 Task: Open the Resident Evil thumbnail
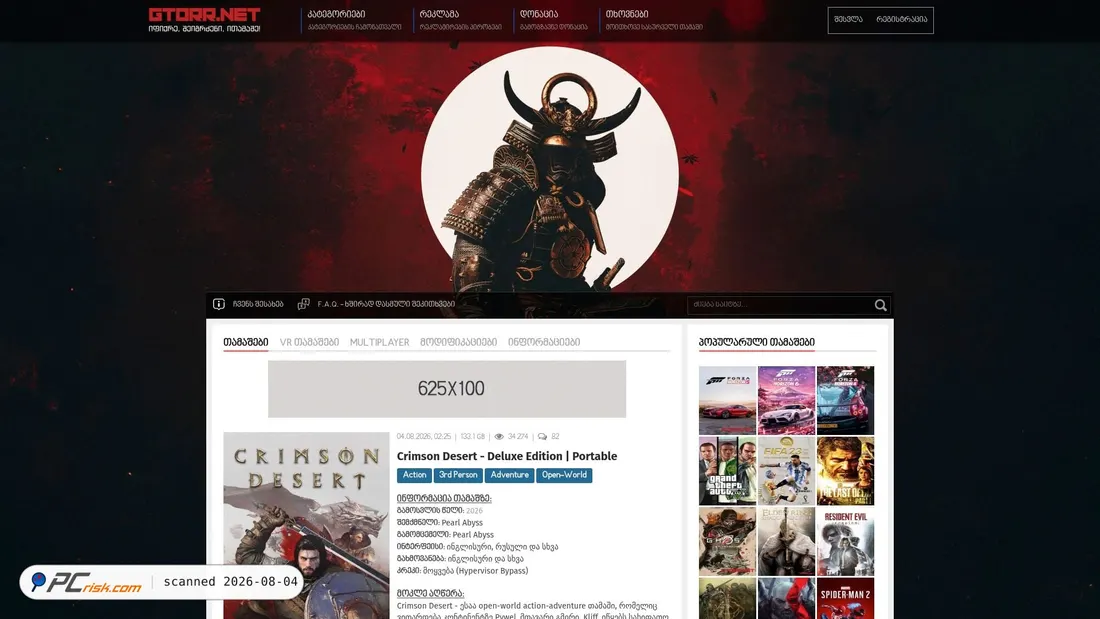(x=845, y=542)
